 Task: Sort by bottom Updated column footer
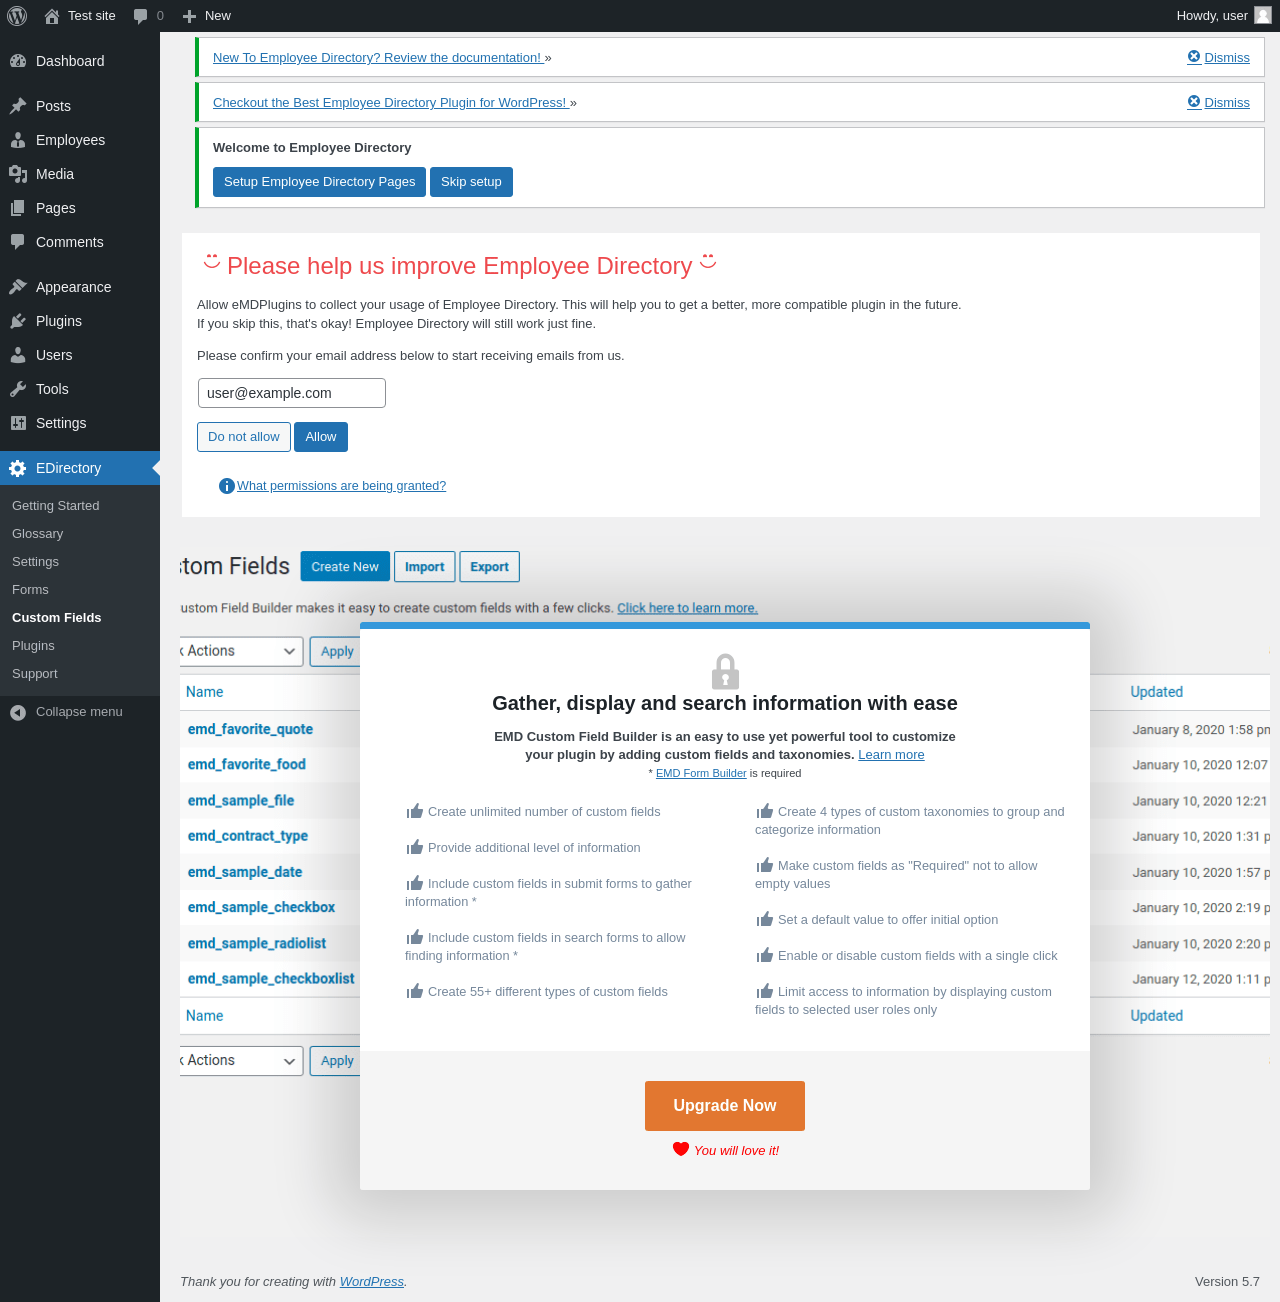pos(1157,1016)
